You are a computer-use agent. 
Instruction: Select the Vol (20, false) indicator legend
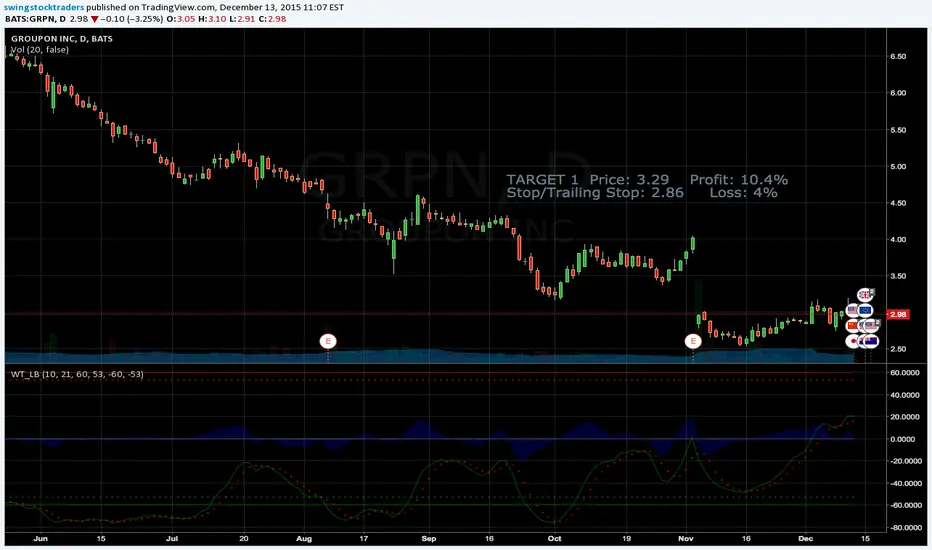(40, 49)
